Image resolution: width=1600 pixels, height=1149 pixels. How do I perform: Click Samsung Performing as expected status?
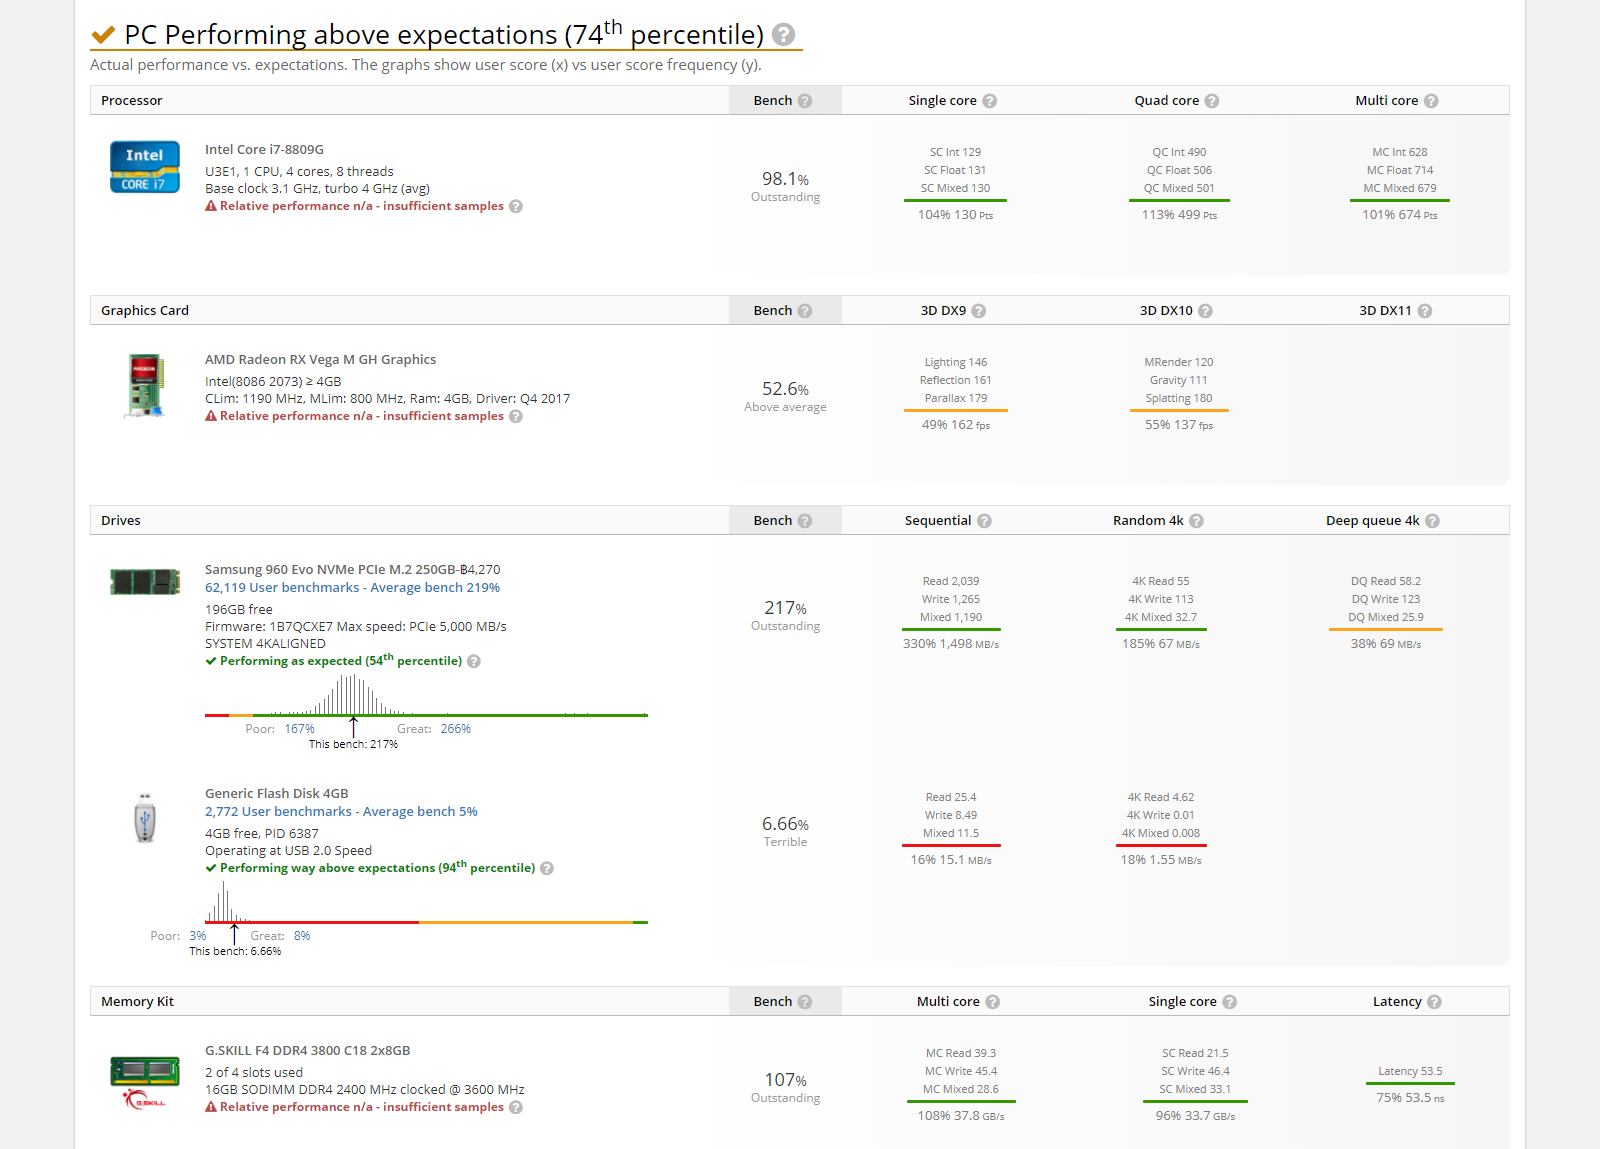coord(340,661)
